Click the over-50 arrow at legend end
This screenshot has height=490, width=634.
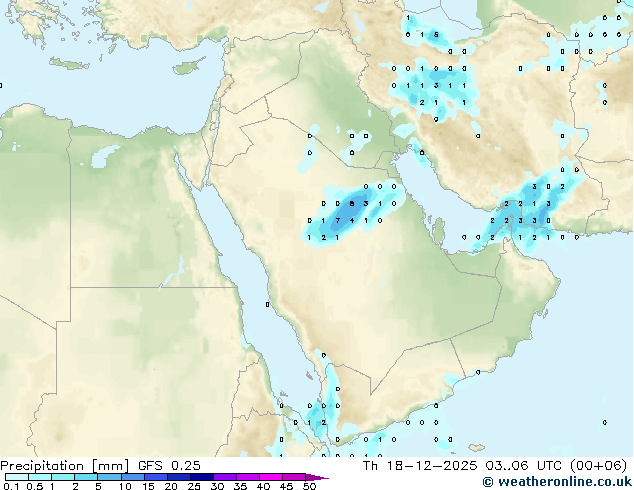(x=317, y=477)
